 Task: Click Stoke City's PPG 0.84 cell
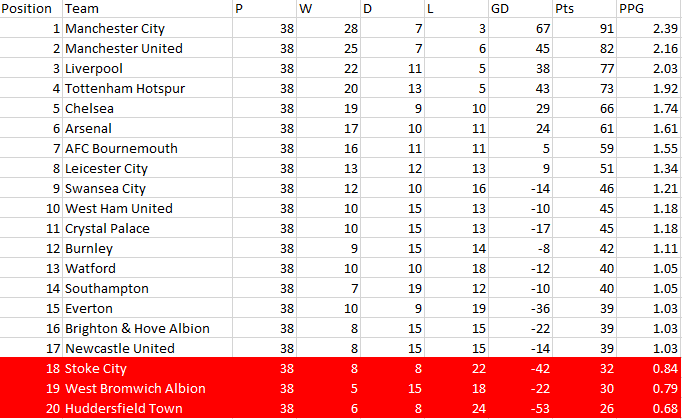pyautogui.click(x=649, y=369)
